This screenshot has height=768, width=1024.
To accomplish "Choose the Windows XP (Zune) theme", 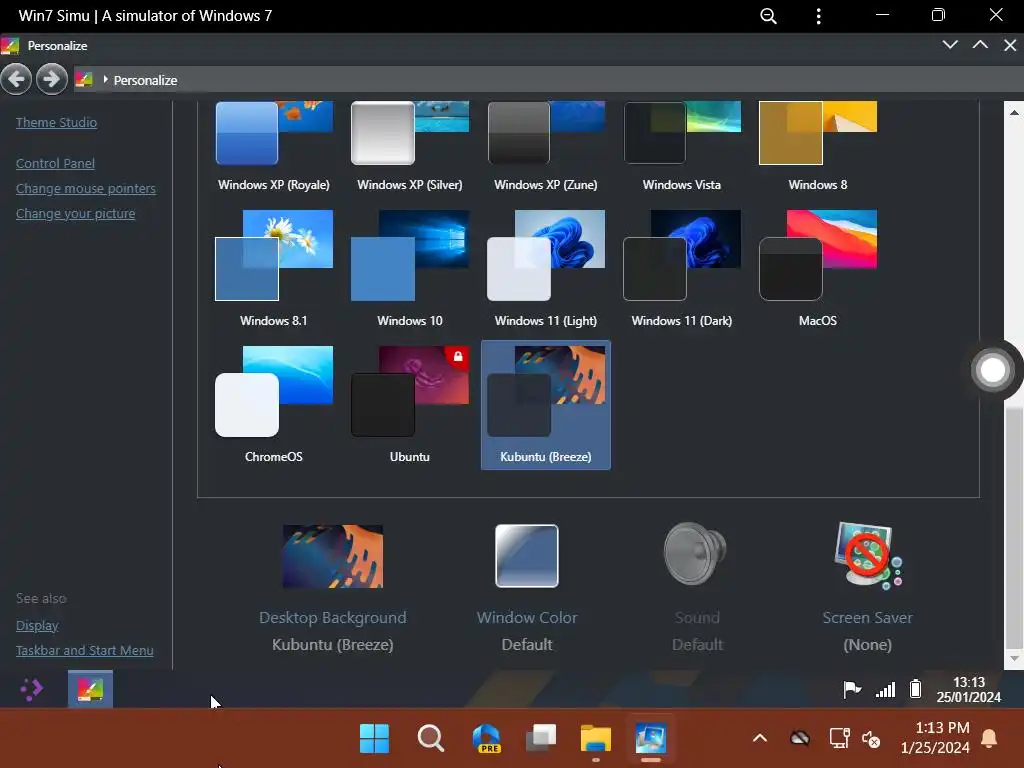I will click(546, 147).
